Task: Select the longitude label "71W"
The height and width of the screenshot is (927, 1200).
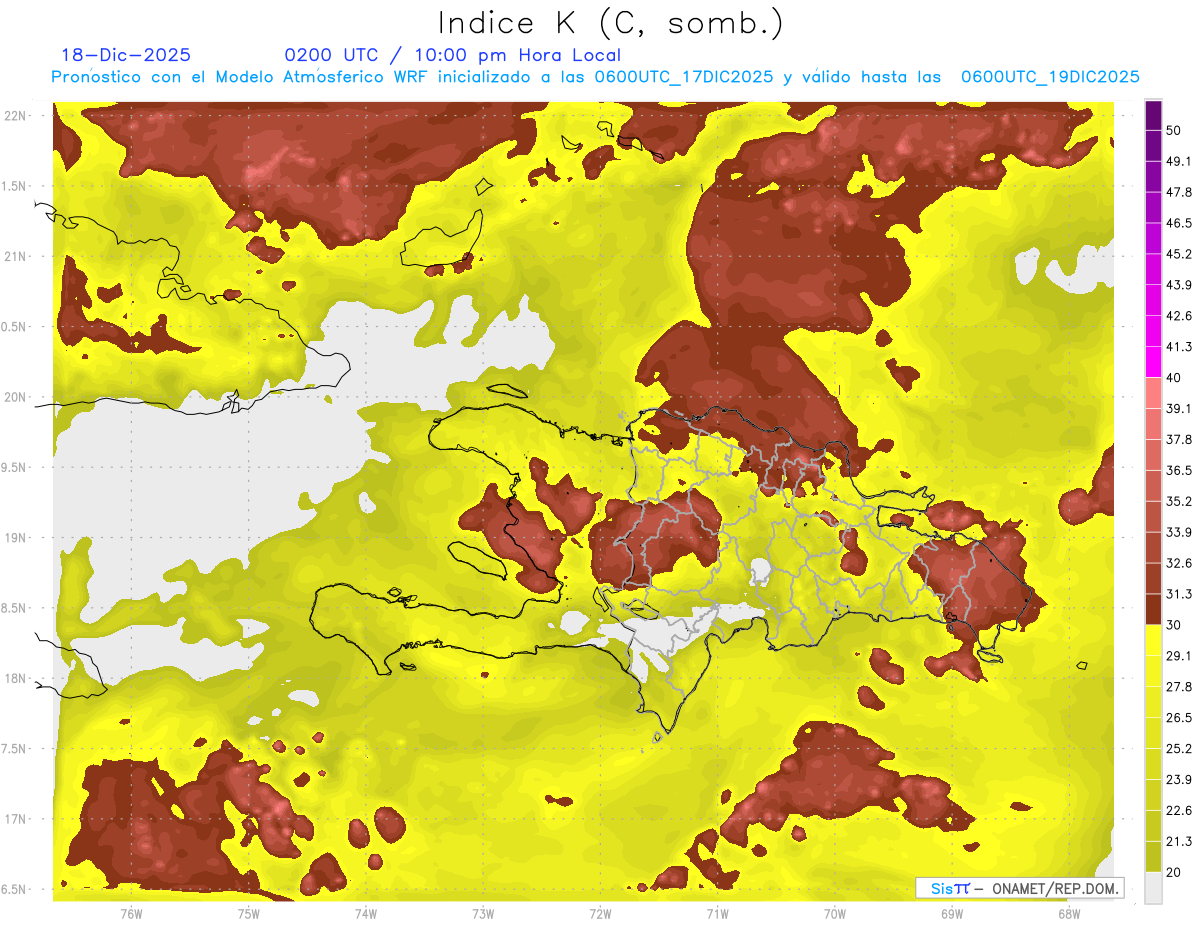Action: [x=717, y=914]
